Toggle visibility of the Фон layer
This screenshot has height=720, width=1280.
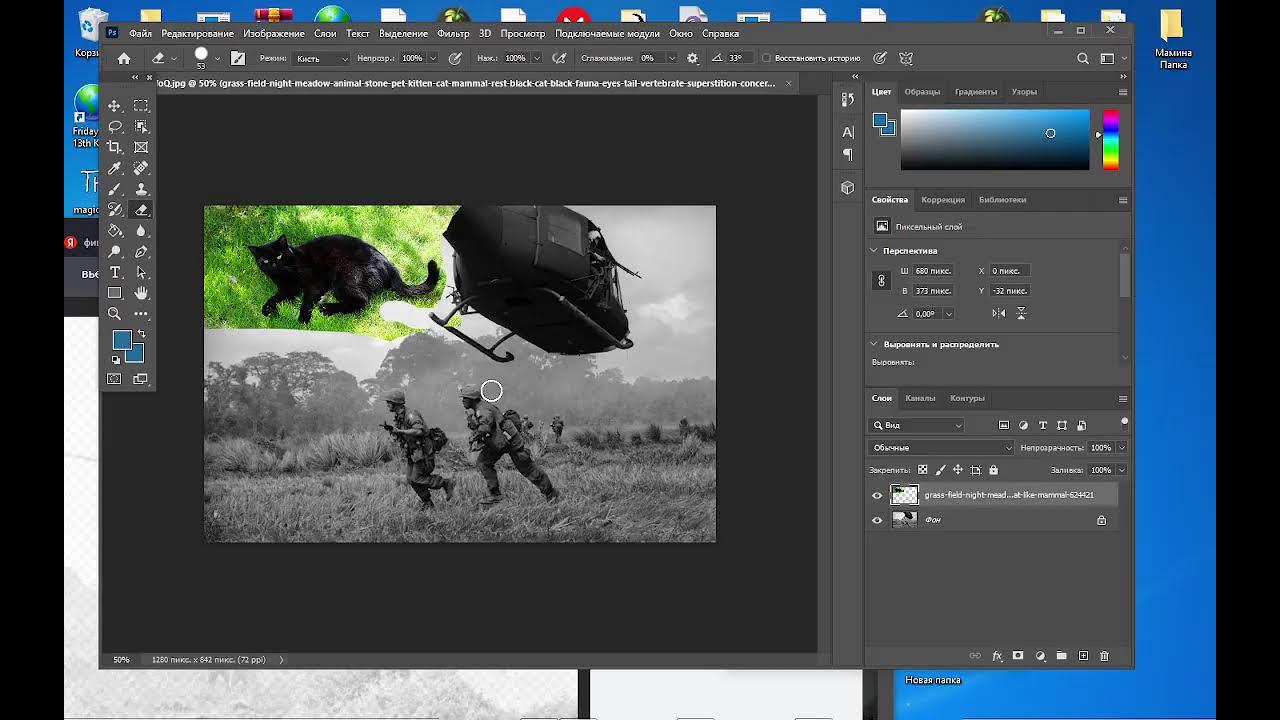[x=877, y=520]
